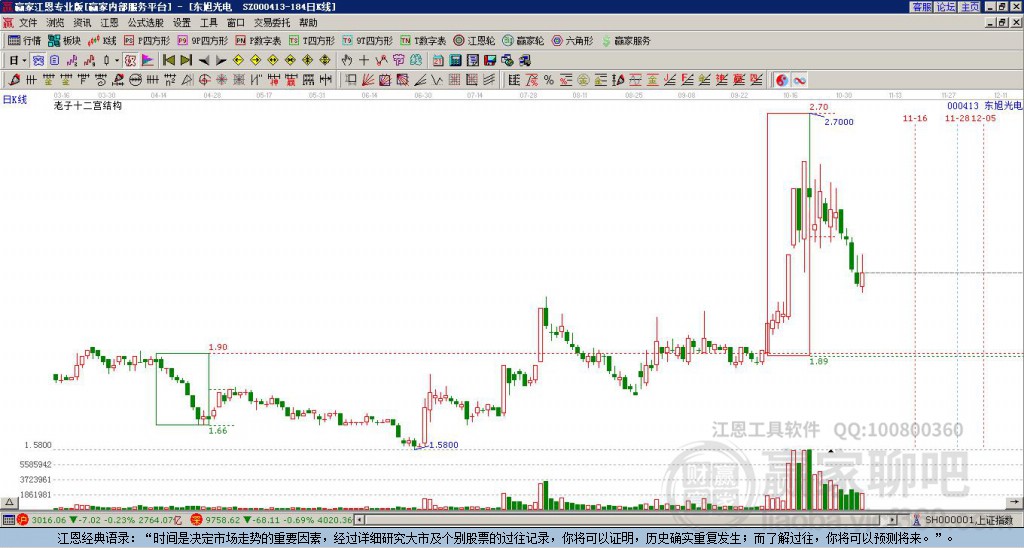Click the hand pan tool icon

pyautogui.click(x=346, y=61)
